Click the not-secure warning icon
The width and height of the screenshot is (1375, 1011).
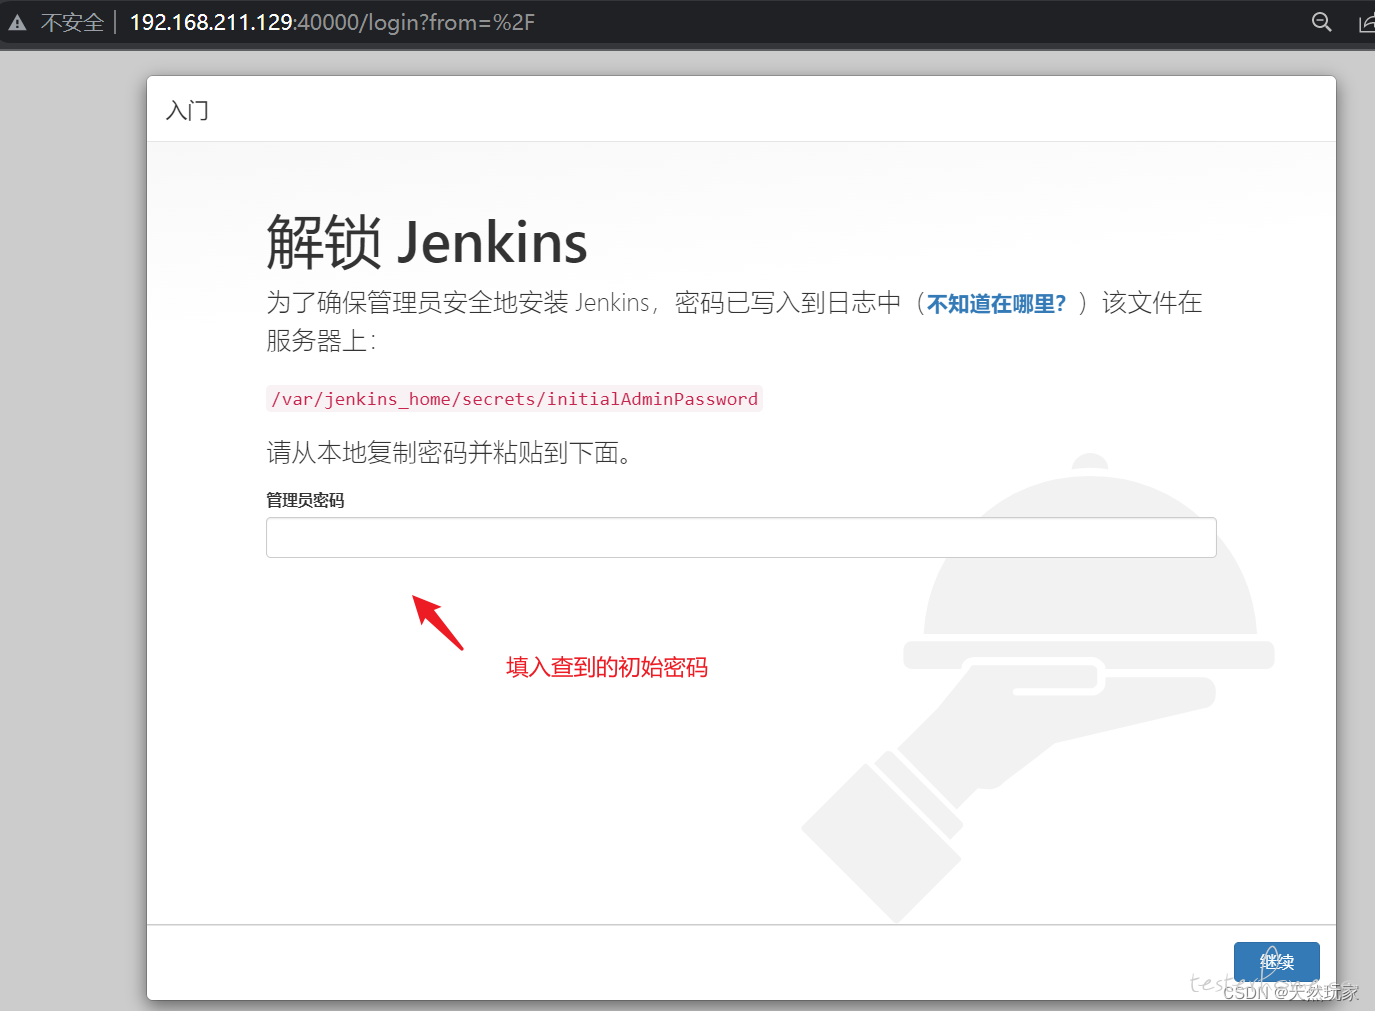pyautogui.click(x=18, y=22)
